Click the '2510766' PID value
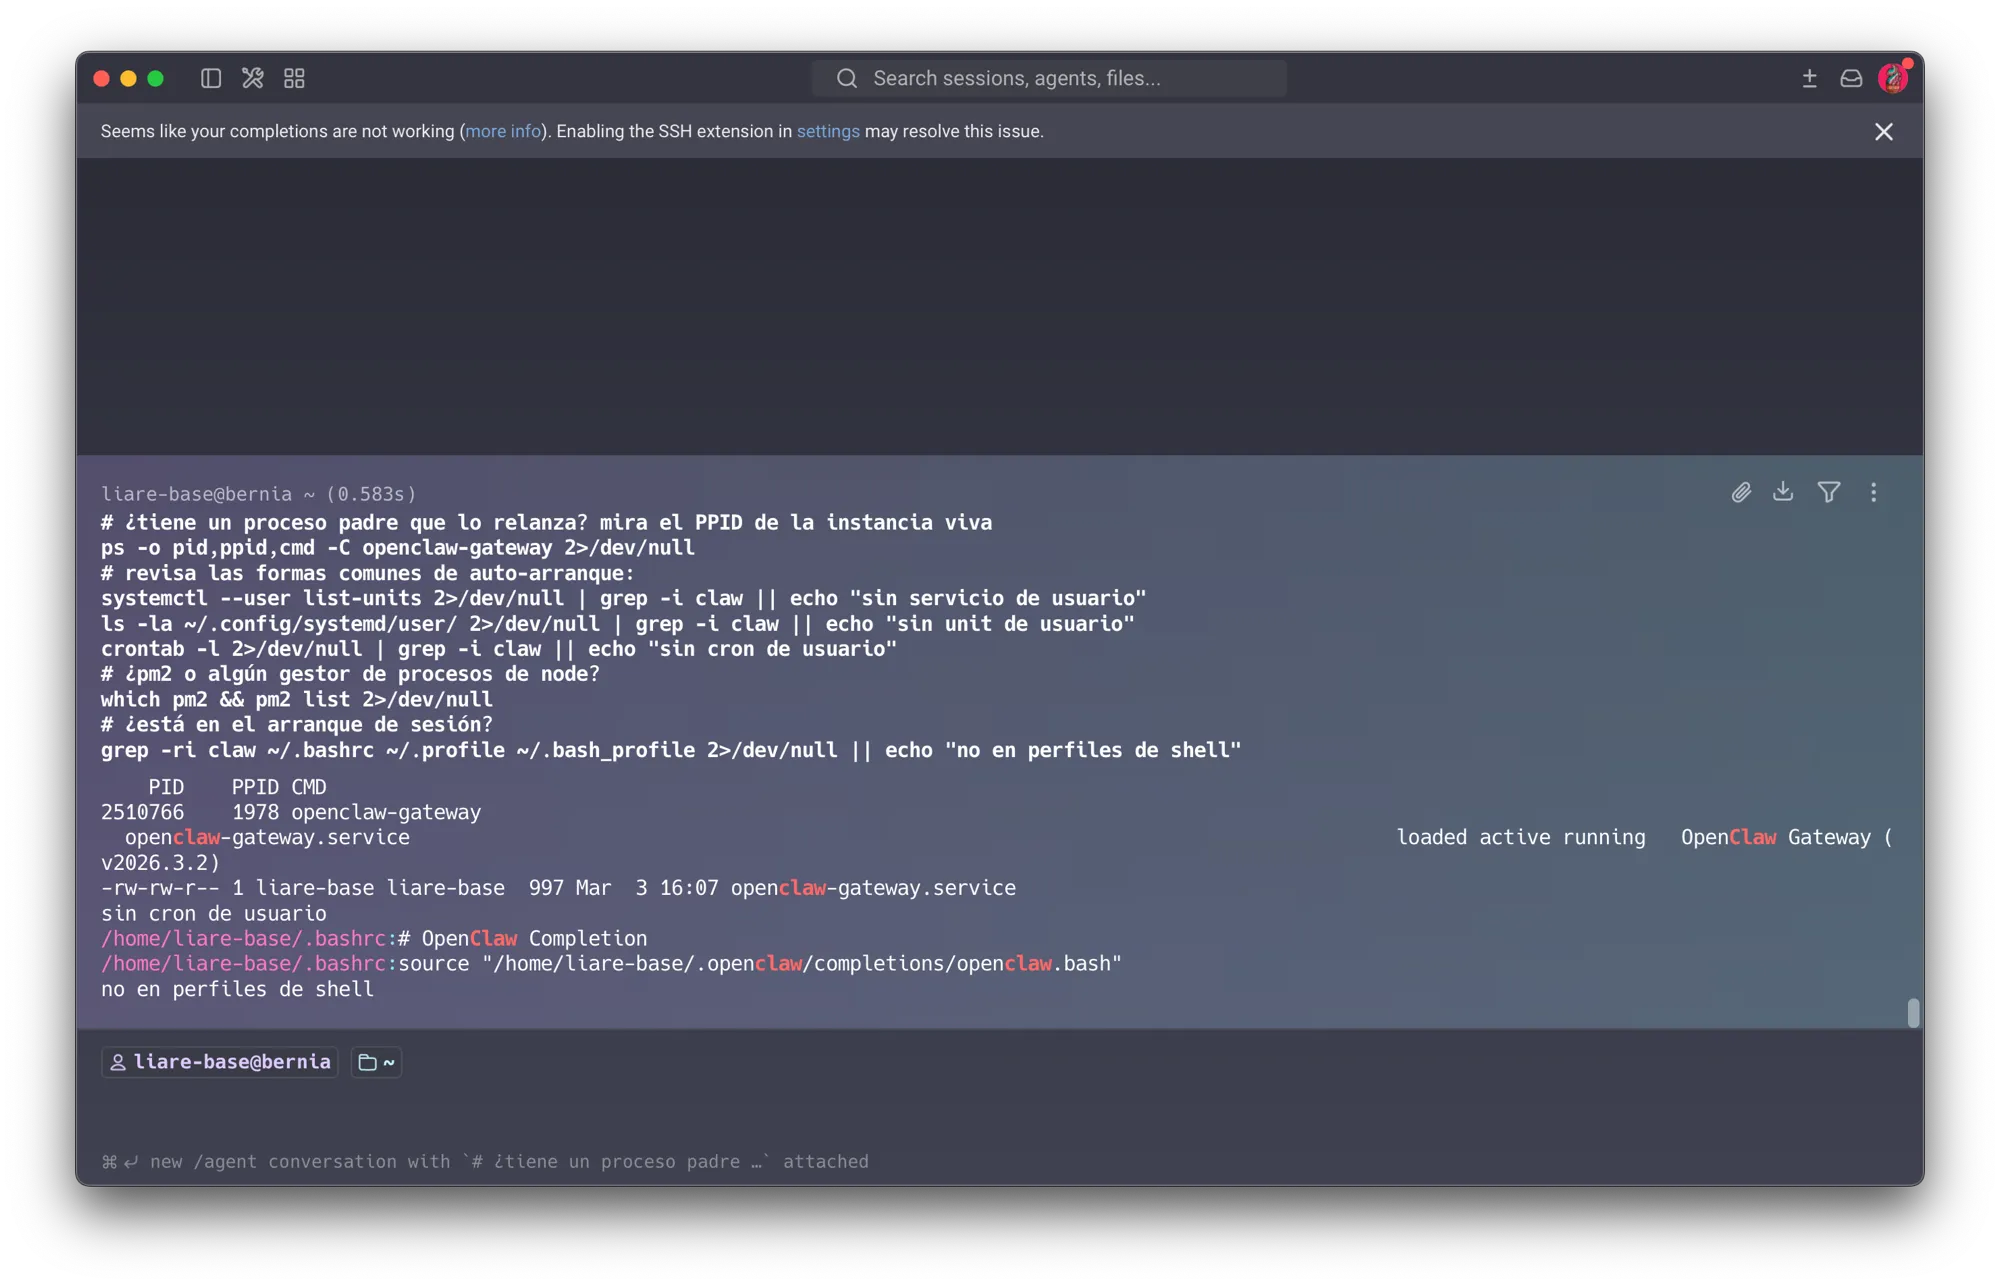2000x1286 pixels. pyautogui.click(x=142, y=812)
